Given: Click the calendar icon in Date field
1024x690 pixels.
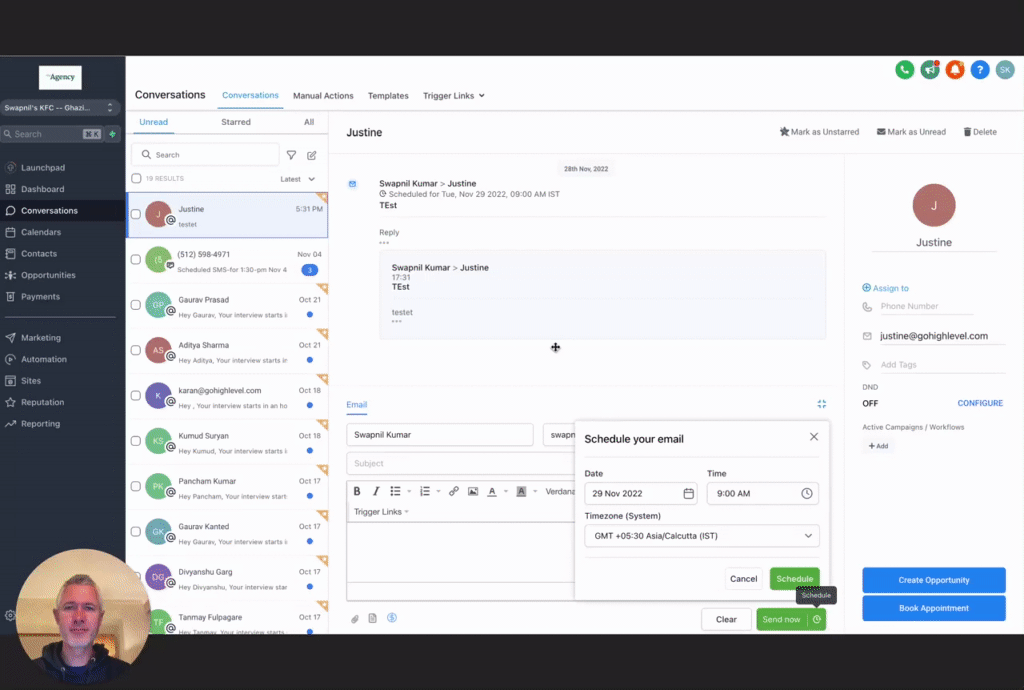Looking at the screenshot, I should 688,494.
